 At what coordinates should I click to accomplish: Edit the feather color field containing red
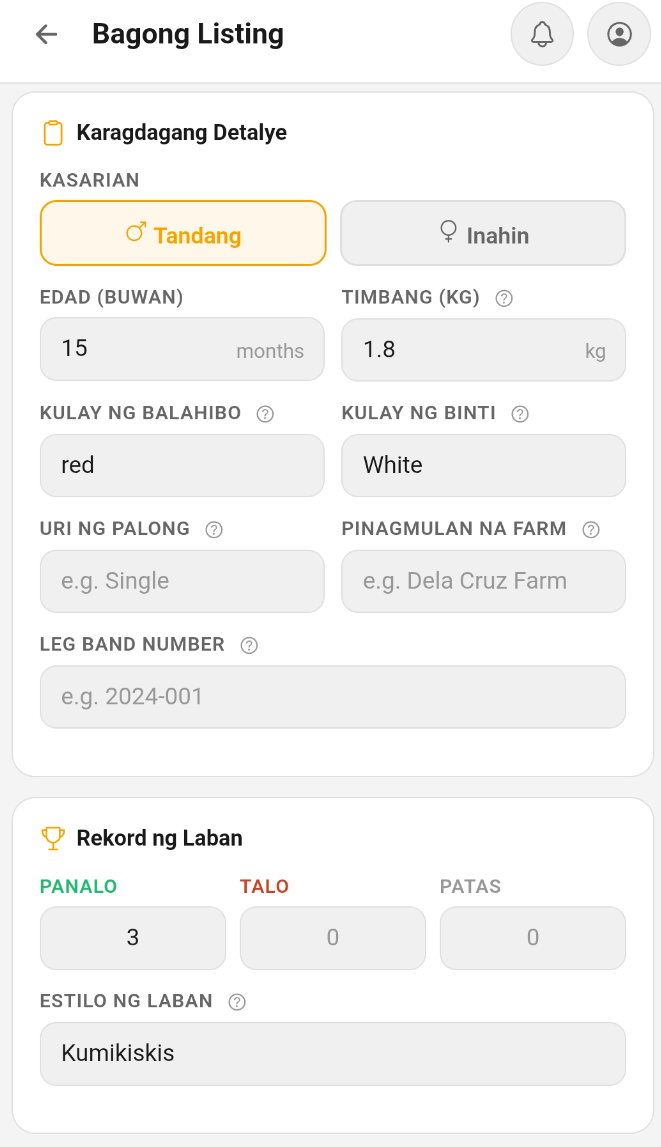tap(182, 465)
